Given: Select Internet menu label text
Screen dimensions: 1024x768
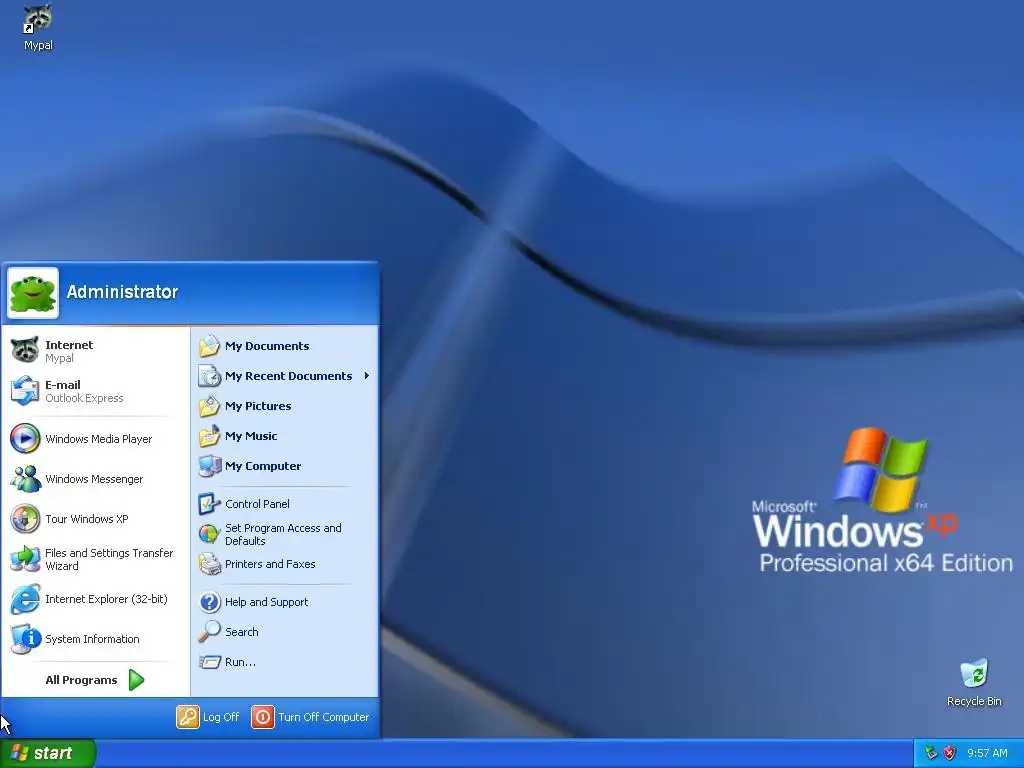Looking at the screenshot, I should tap(69, 345).
